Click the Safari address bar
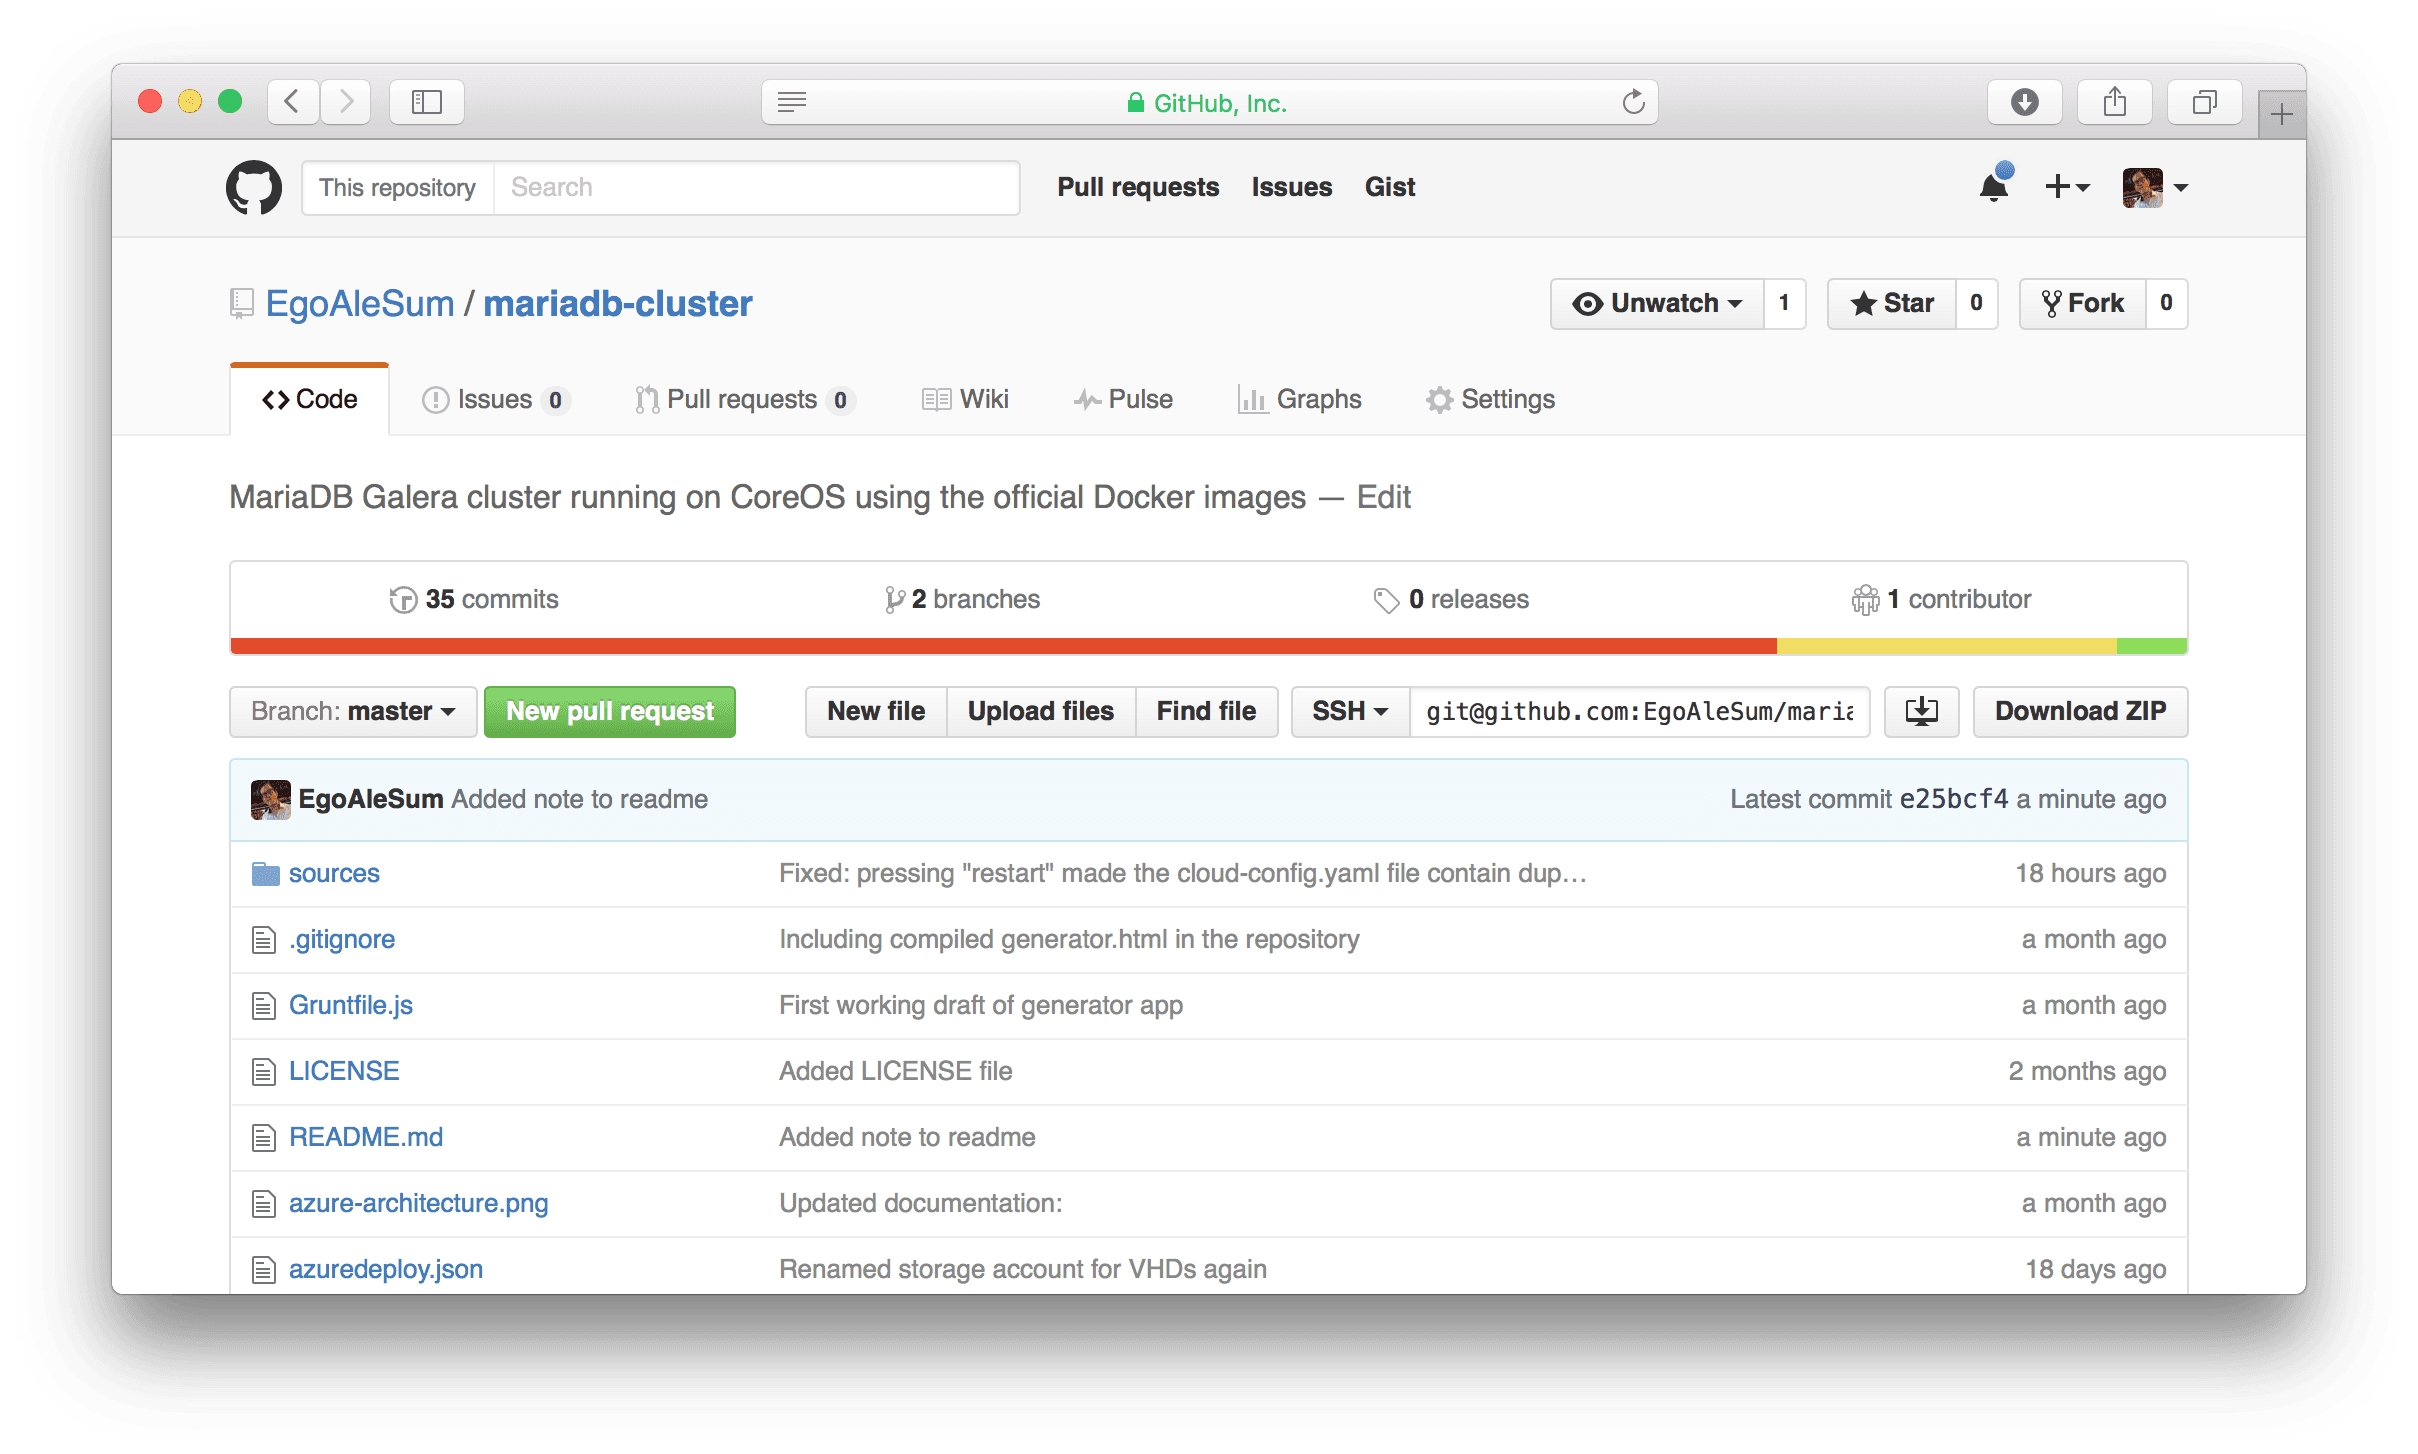 click(1209, 102)
